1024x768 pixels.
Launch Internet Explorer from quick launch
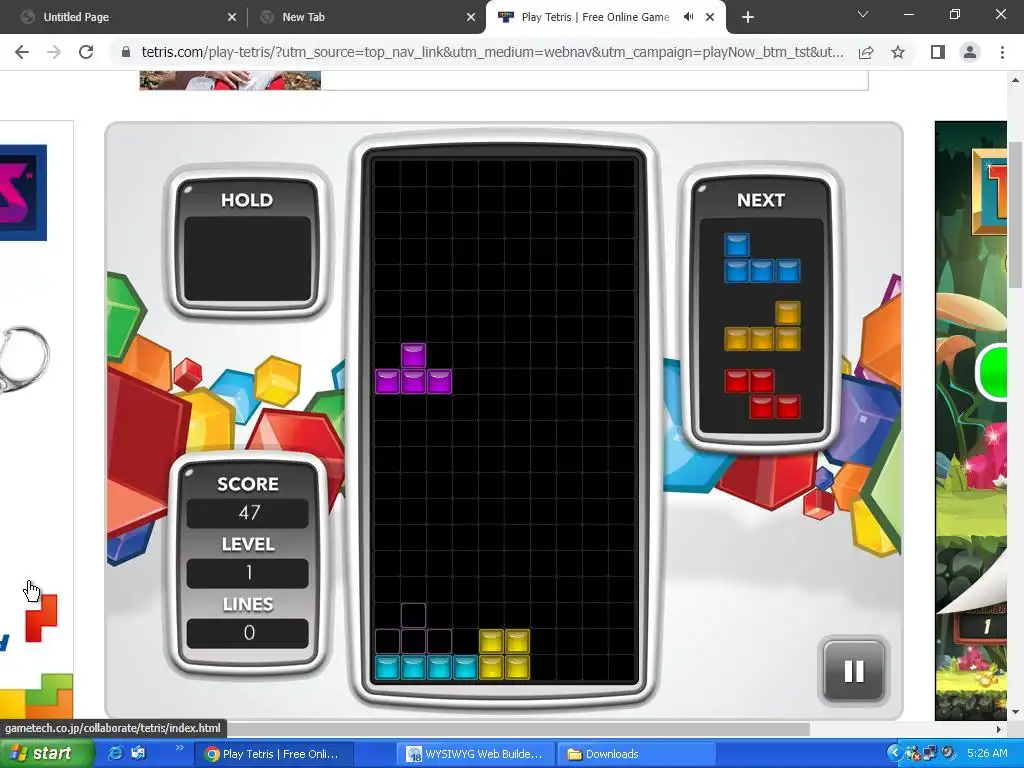pyautogui.click(x=114, y=754)
